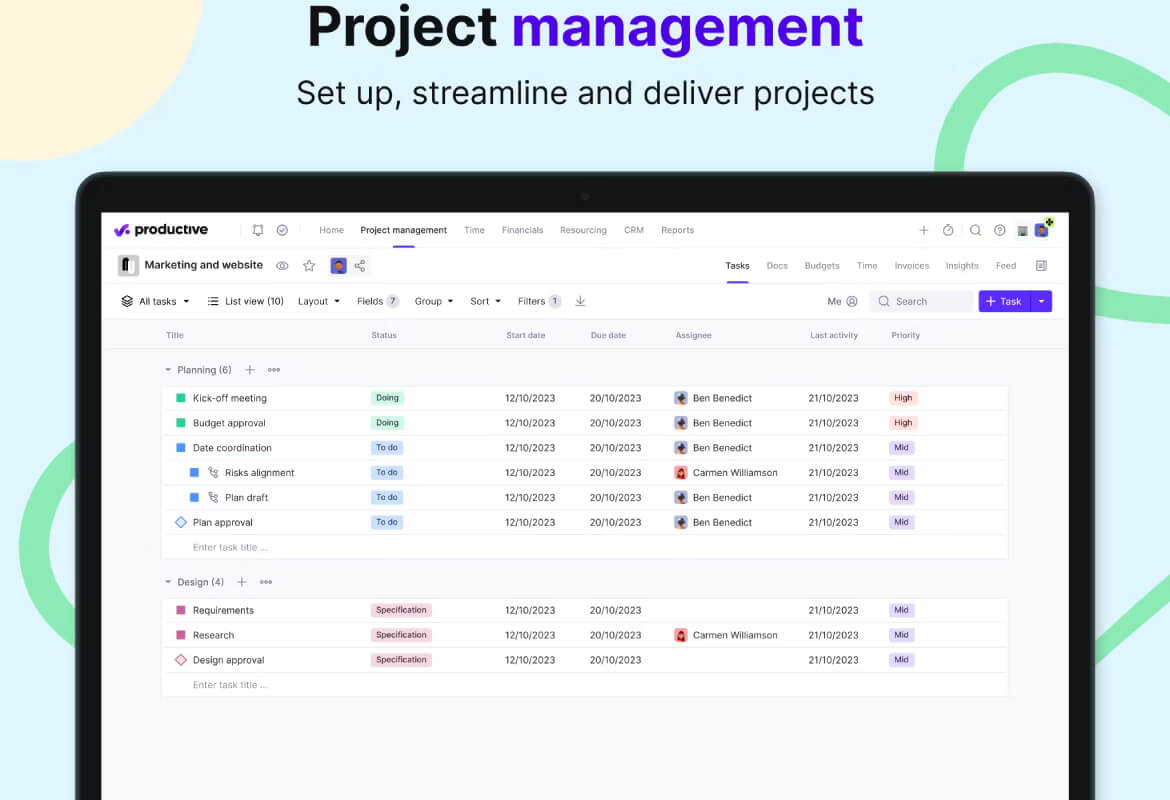
Task: Open Design group more options
Action: pos(266,581)
